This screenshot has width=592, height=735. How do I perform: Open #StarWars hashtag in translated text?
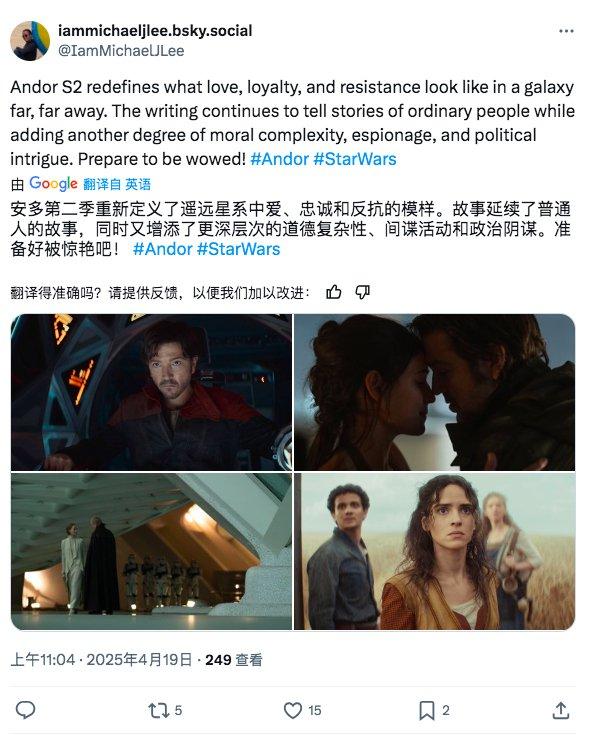click(239, 249)
